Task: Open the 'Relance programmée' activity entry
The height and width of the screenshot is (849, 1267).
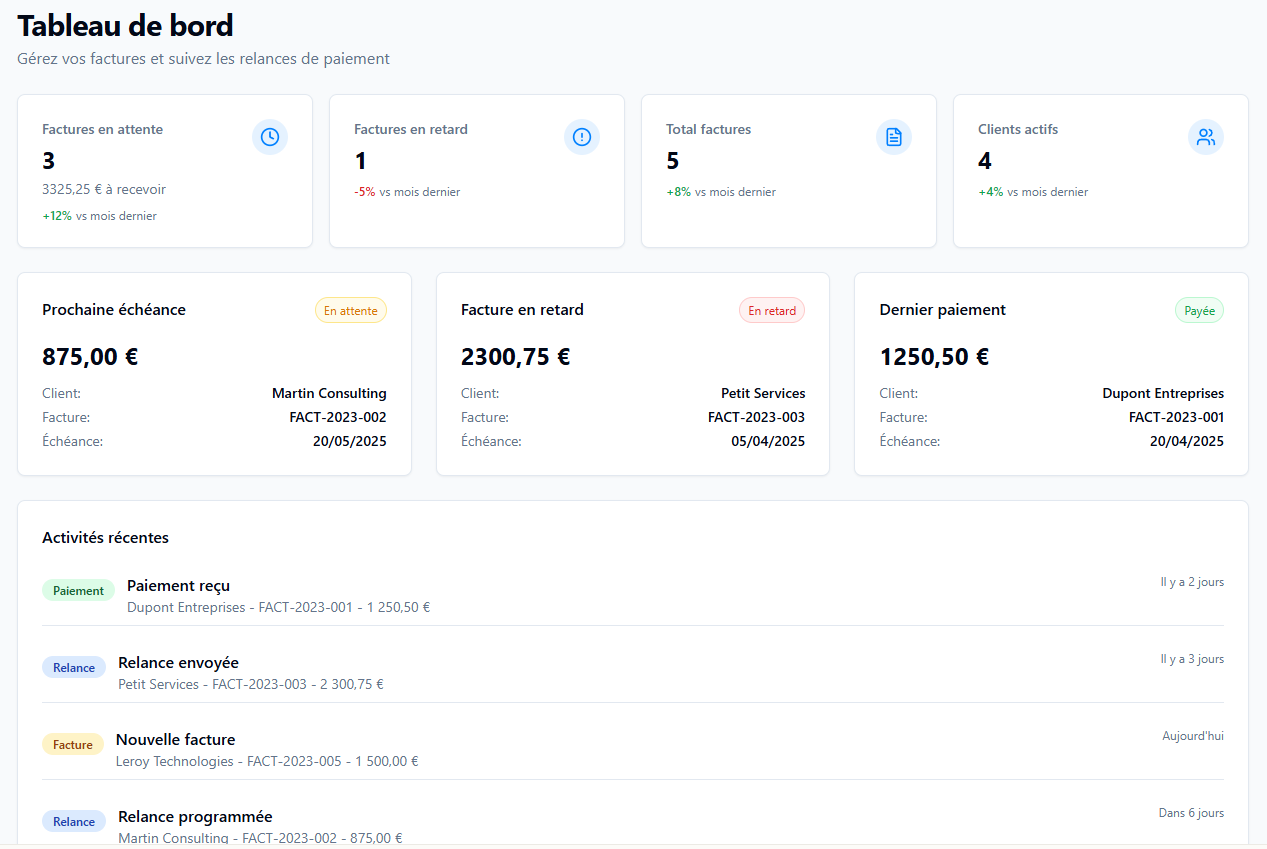Action: (195, 817)
